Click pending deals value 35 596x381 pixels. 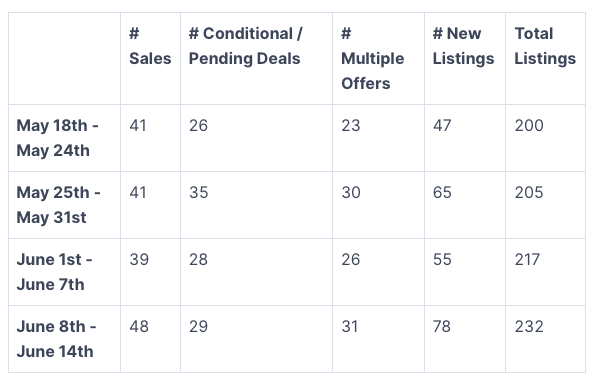(198, 192)
